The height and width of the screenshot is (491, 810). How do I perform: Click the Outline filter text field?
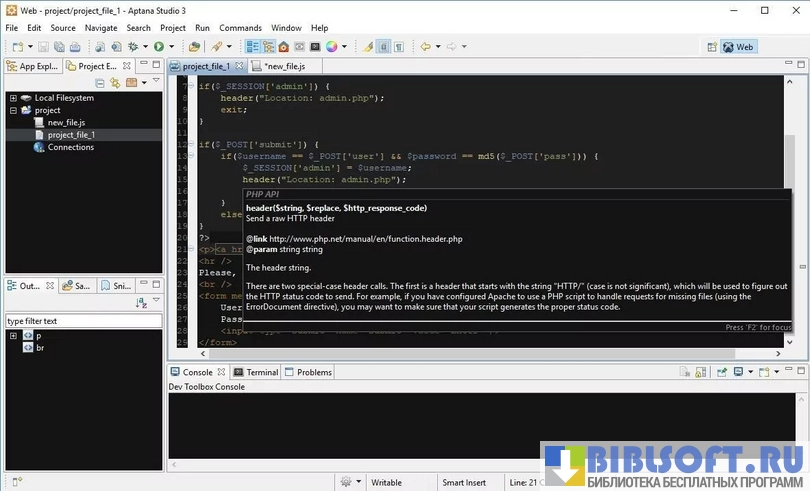(83, 321)
